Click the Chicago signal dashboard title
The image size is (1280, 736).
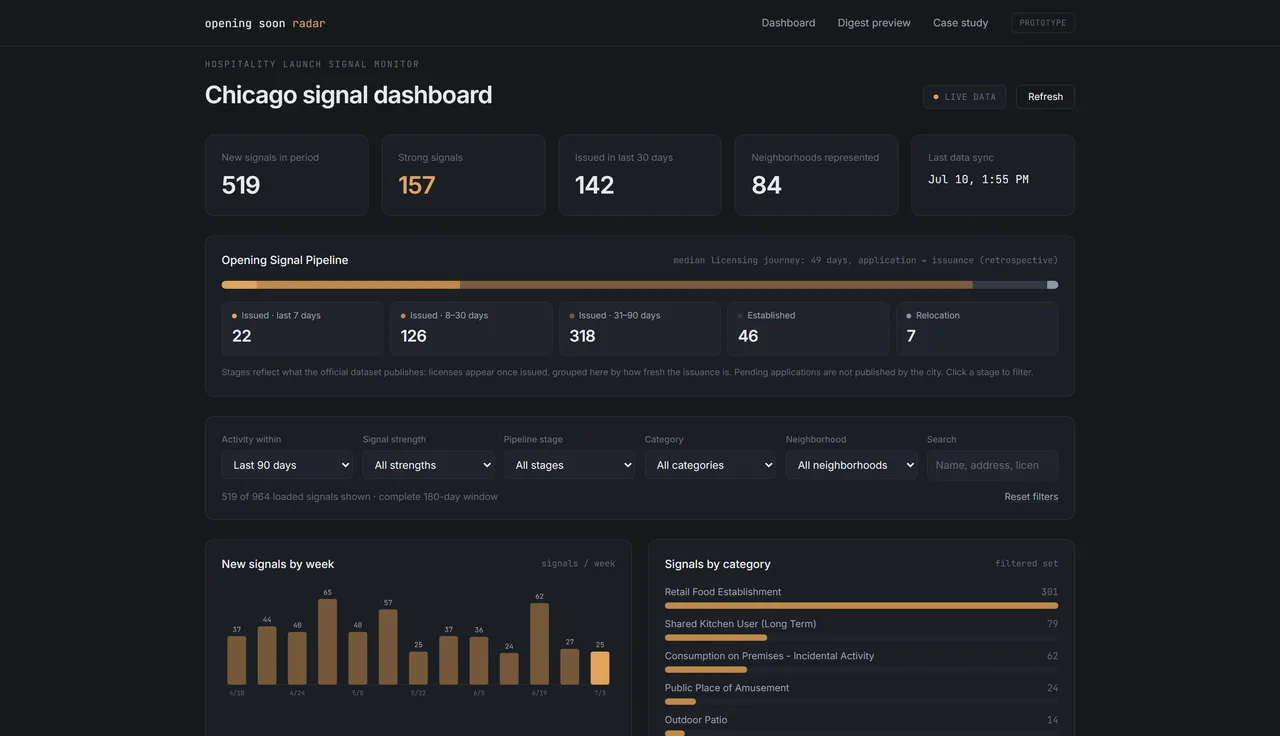(x=348, y=95)
